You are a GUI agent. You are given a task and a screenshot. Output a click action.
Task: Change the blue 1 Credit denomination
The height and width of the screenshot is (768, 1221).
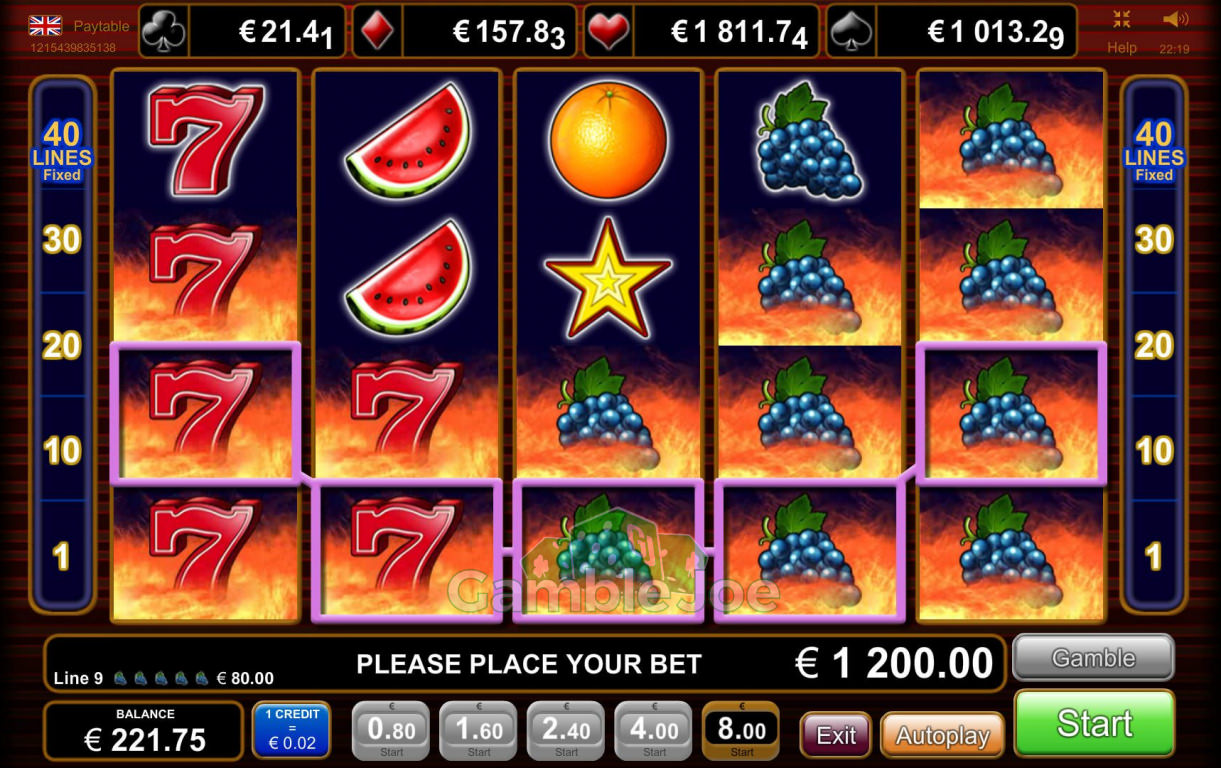click(291, 730)
